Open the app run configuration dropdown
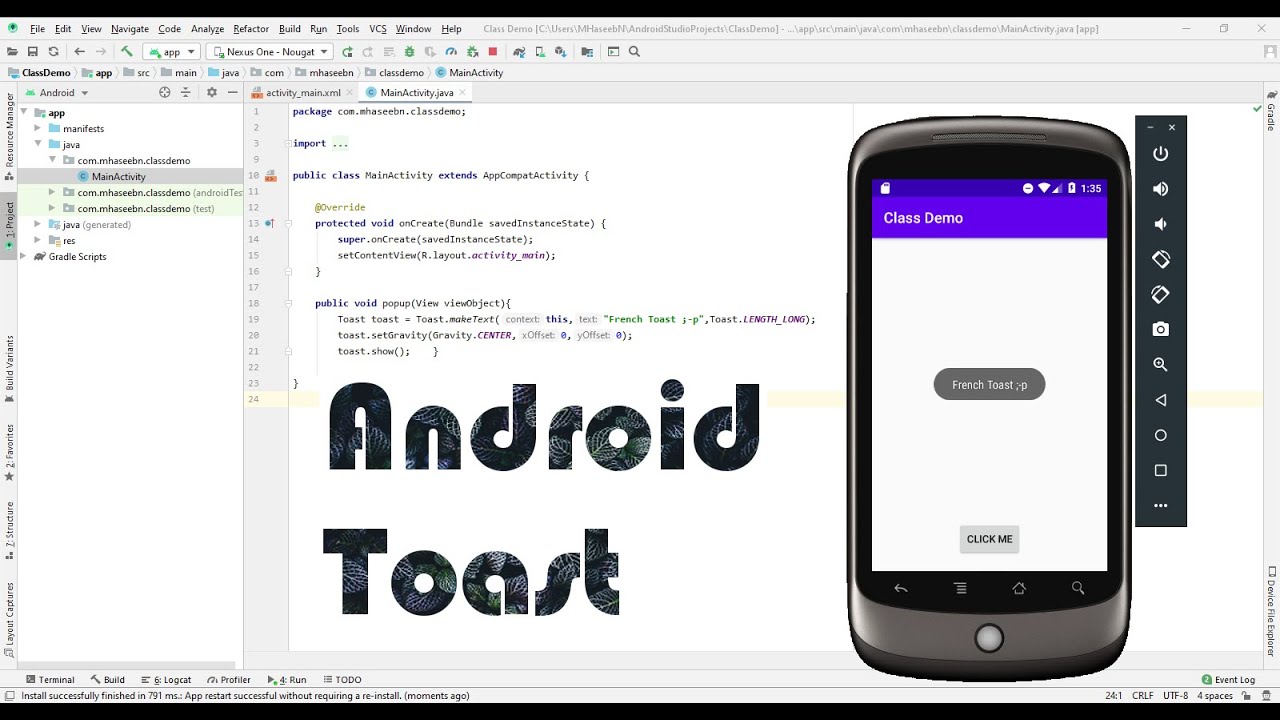The image size is (1280, 720). click(x=172, y=52)
